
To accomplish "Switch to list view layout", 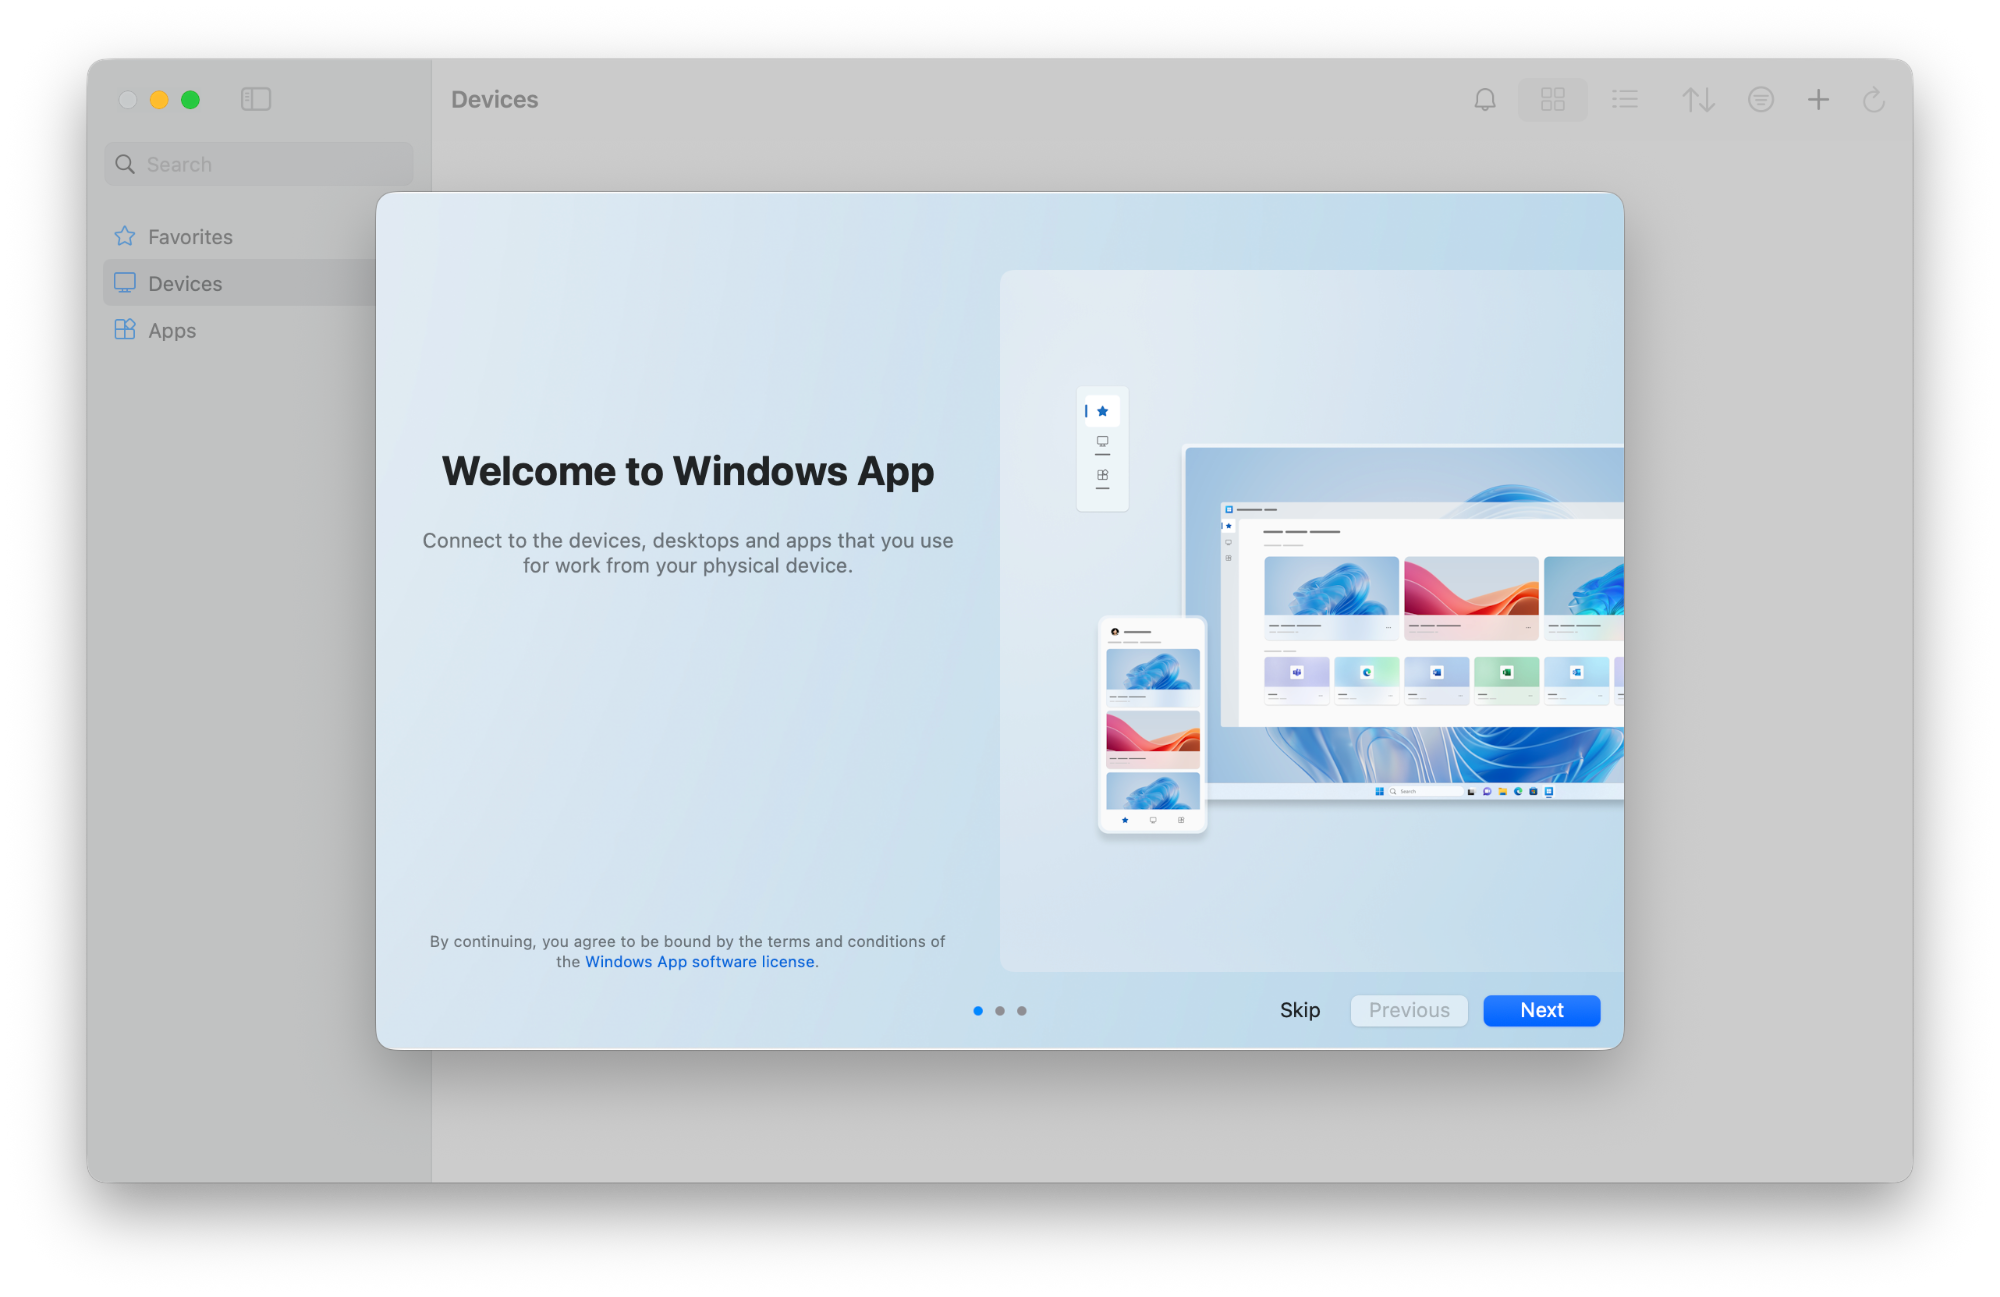I will [1625, 100].
